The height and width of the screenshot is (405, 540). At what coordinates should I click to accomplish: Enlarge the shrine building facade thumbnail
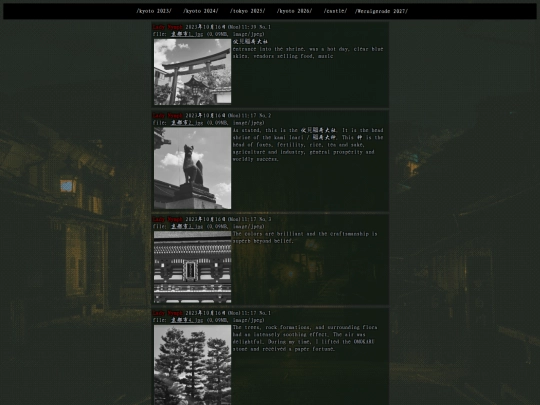click(193, 267)
